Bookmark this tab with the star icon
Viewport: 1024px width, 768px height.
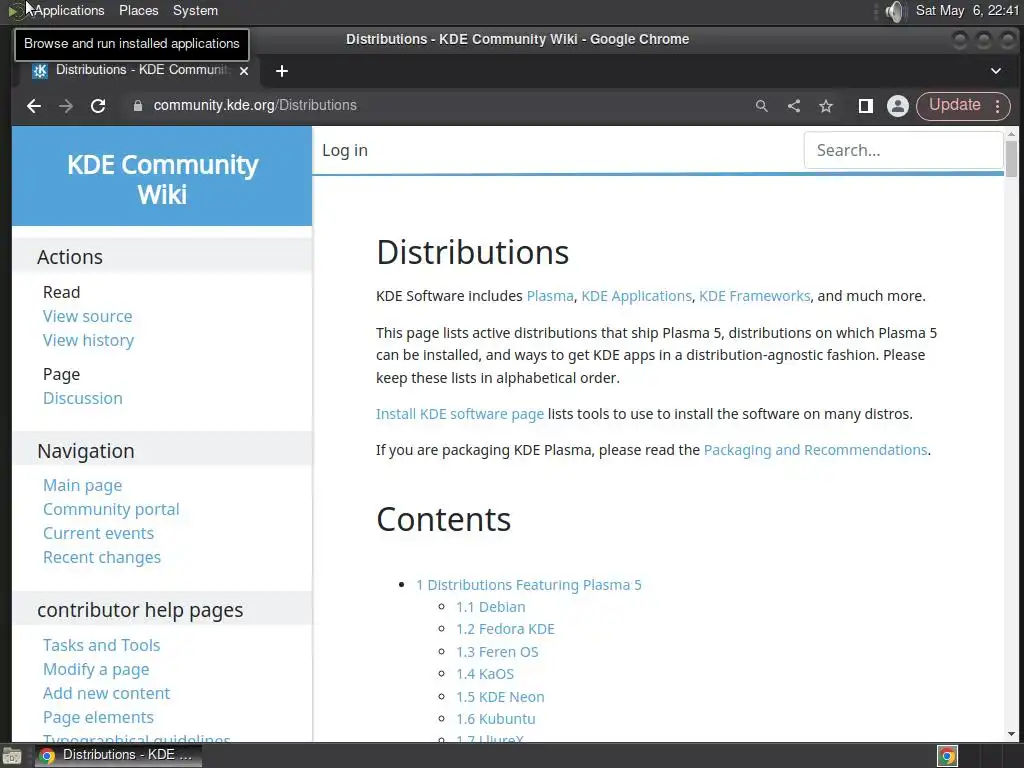coord(826,106)
